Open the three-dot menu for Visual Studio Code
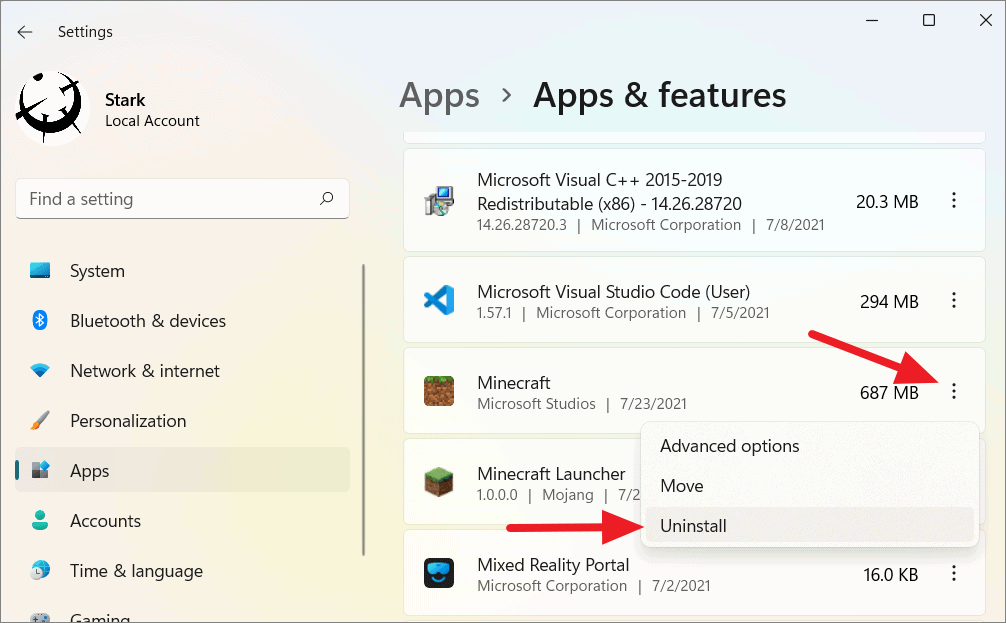Viewport: 1006px width, 623px height. tap(954, 300)
